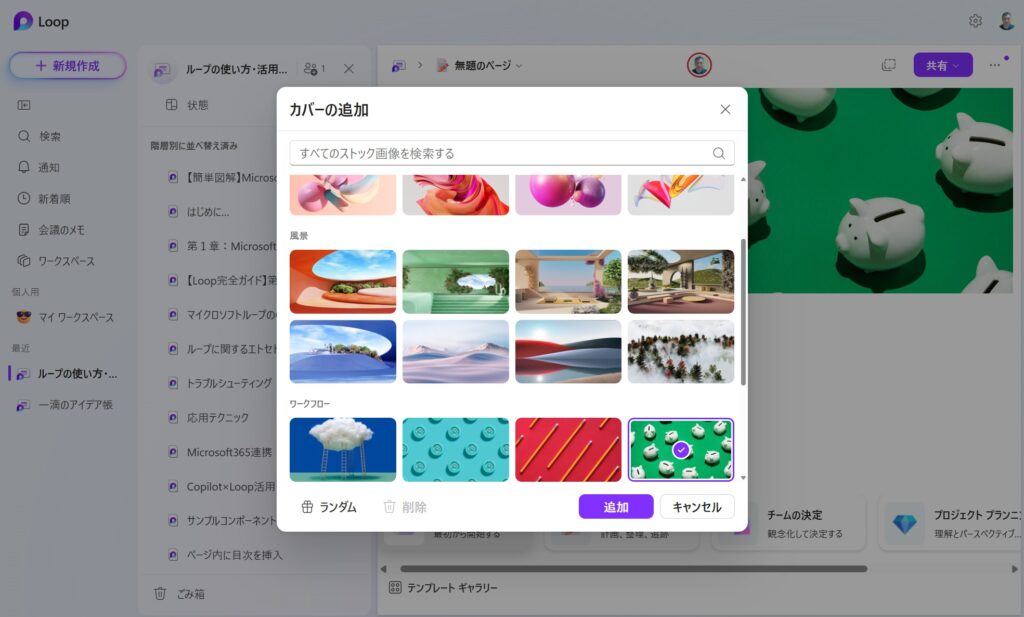
Task: Click the ランダム random dice icon
Action: (308, 507)
